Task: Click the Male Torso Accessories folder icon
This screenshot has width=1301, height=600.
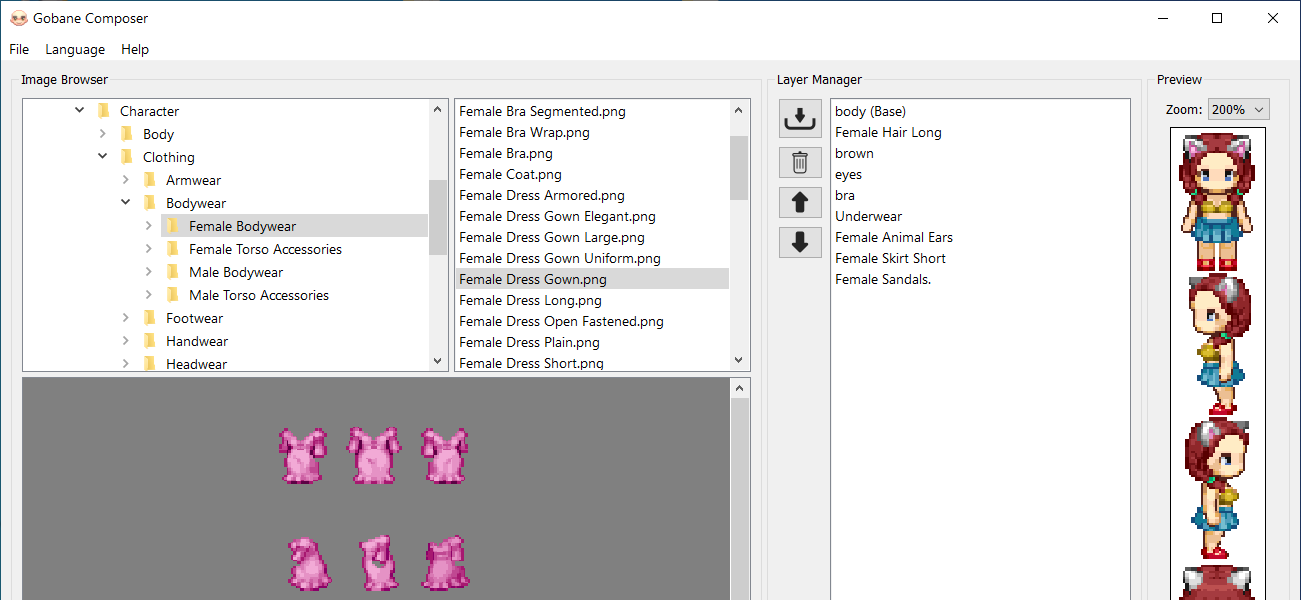Action: click(173, 295)
